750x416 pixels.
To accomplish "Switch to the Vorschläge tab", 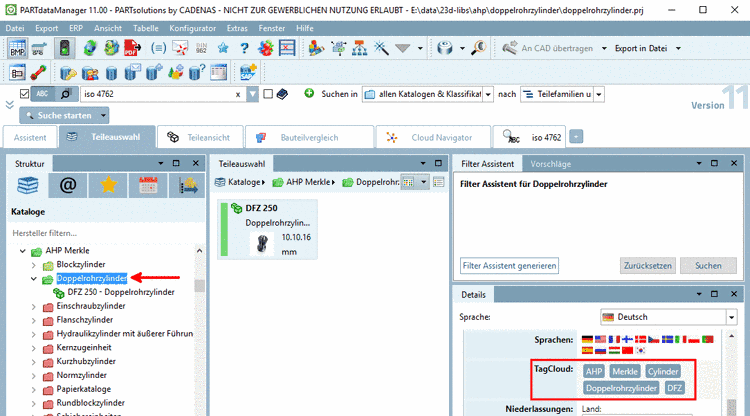I will (x=551, y=164).
